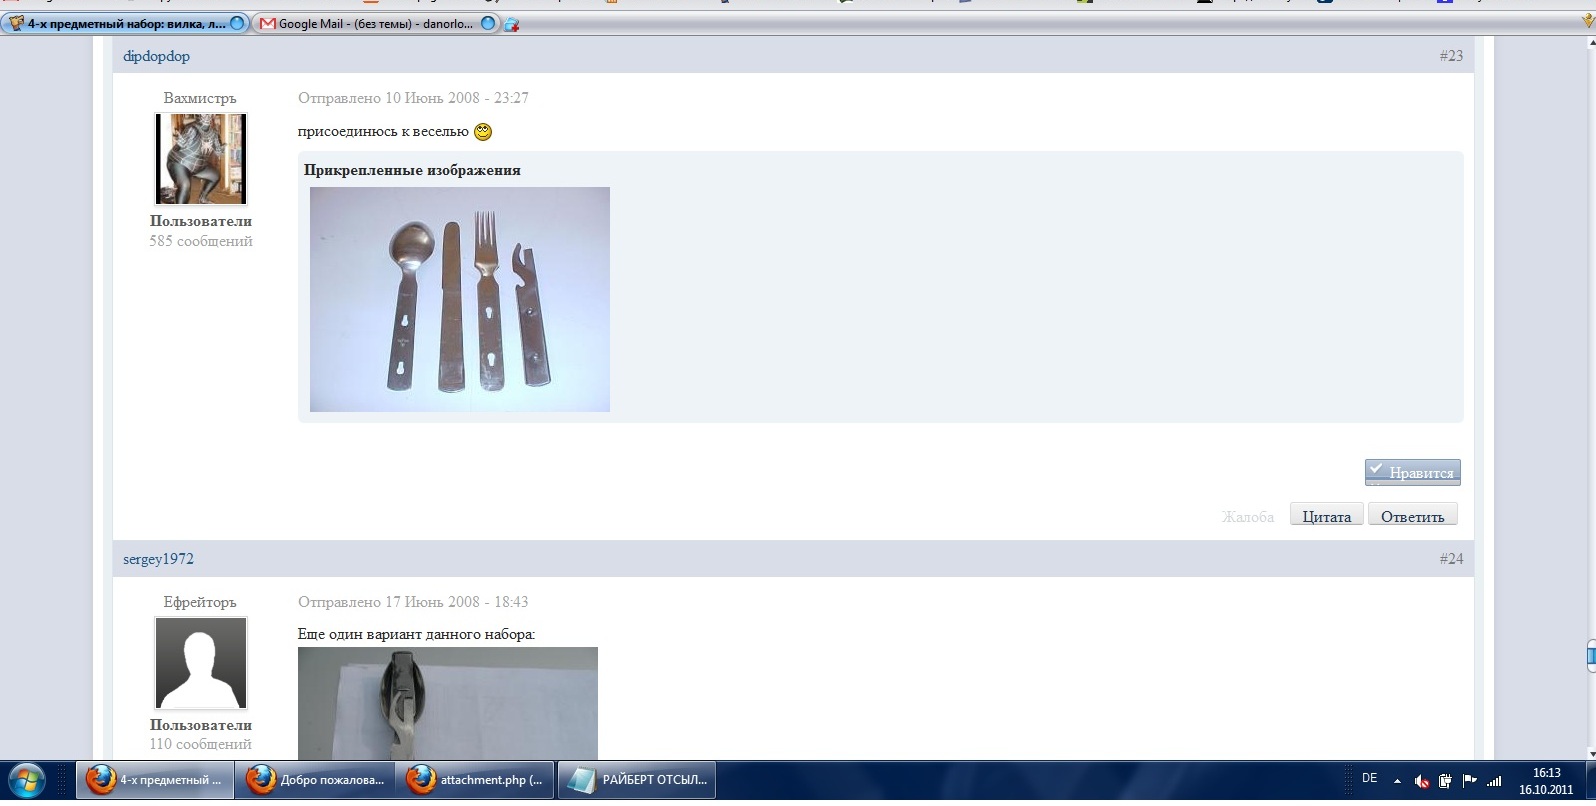Open the sergey1972 user profile link

click(x=158, y=559)
